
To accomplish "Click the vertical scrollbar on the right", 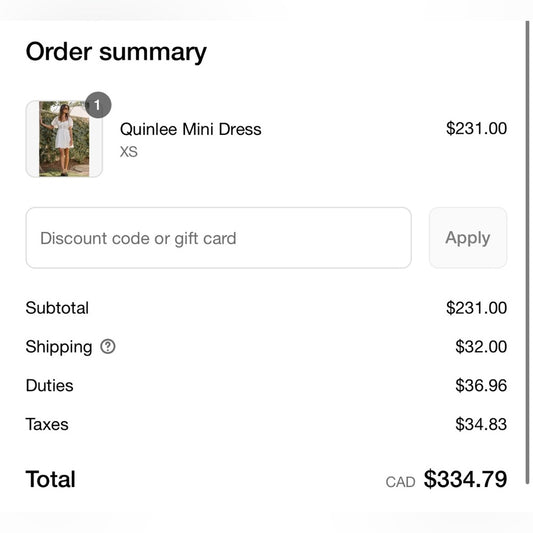I will pos(527,252).
